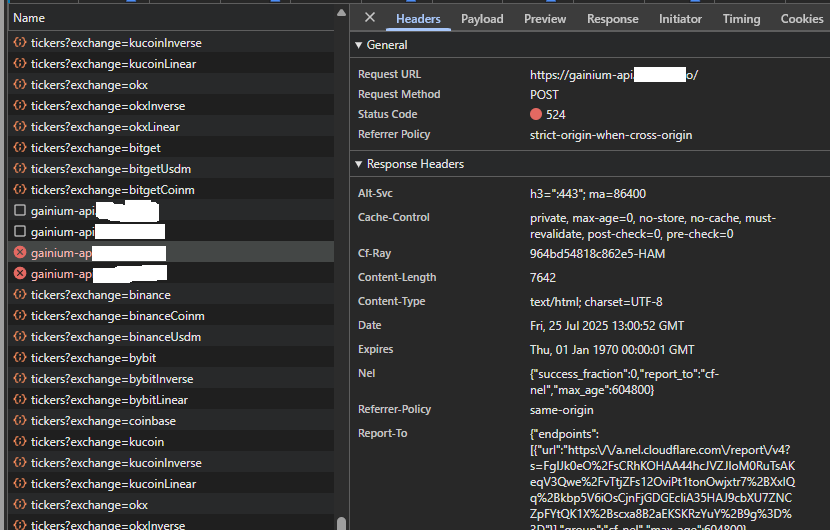The width and height of the screenshot is (830, 530).
Task: Open the Payload tab
Action: pos(482,19)
